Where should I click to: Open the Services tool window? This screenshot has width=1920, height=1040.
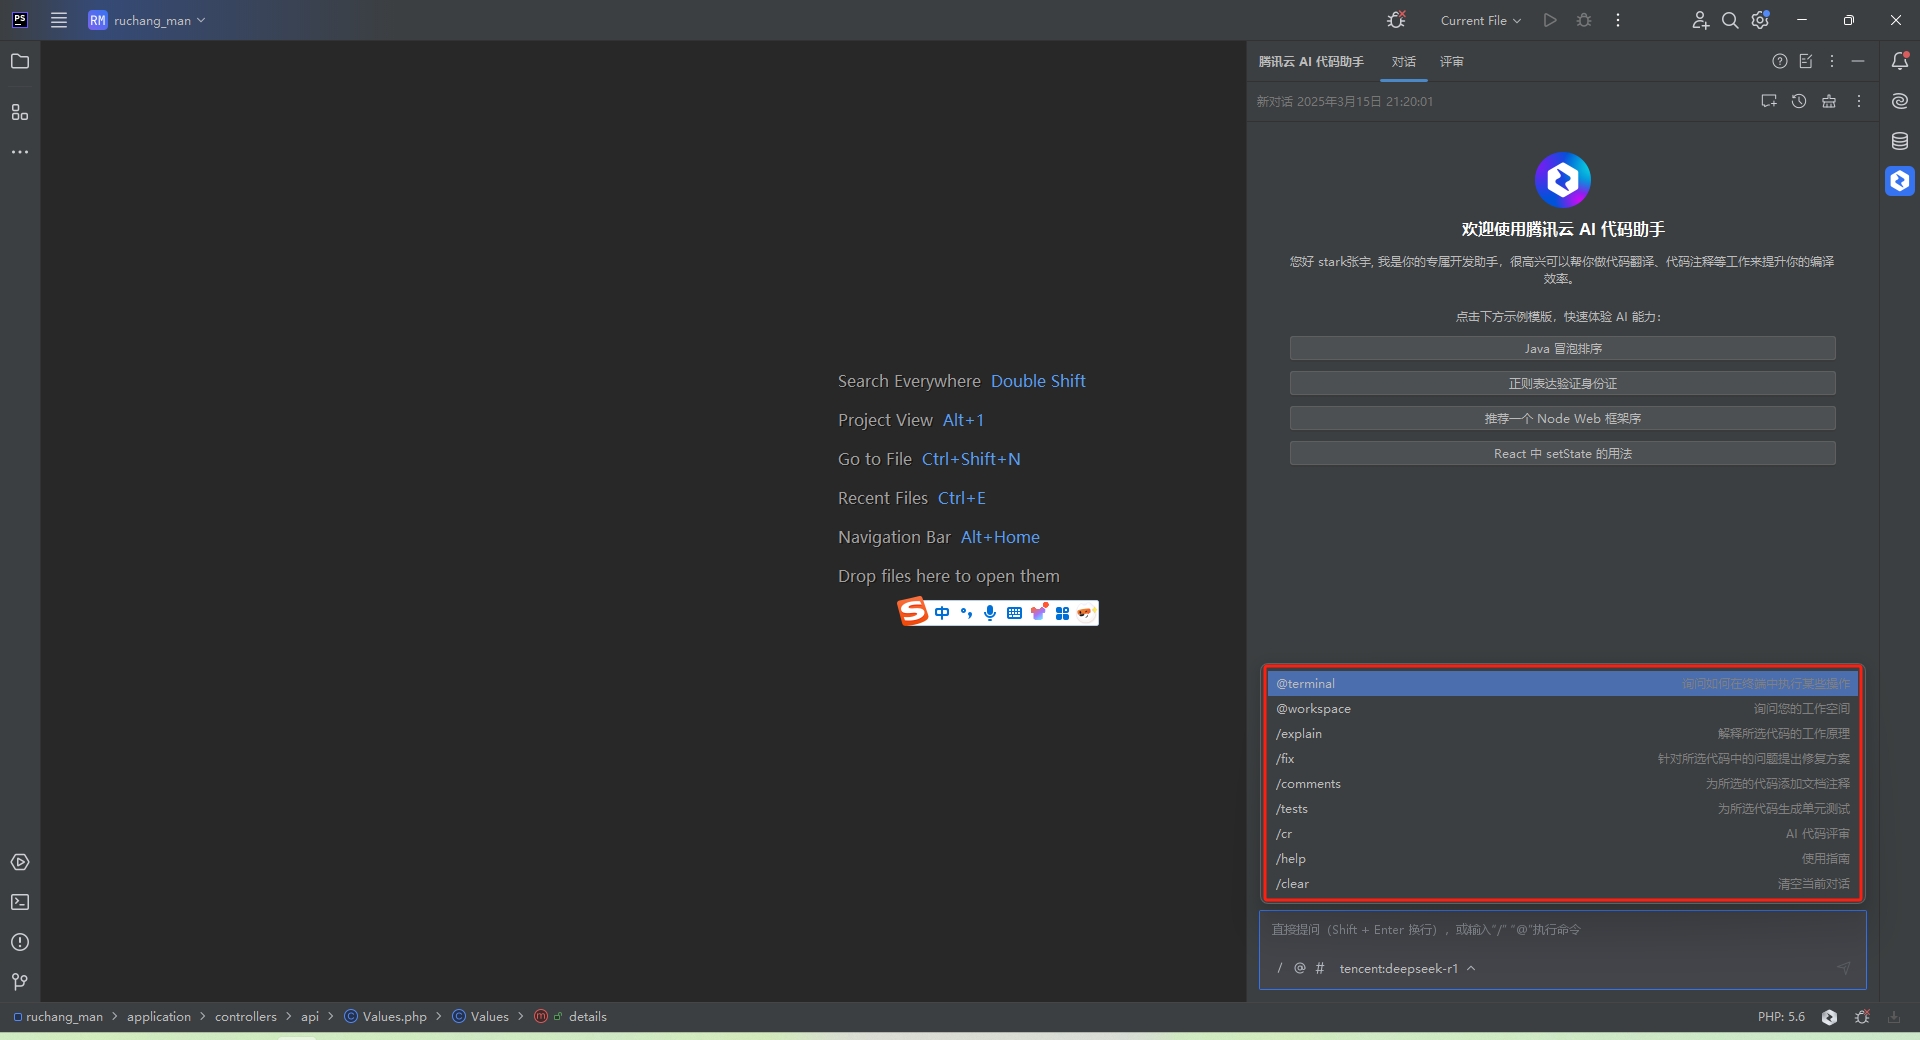tap(20, 862)
